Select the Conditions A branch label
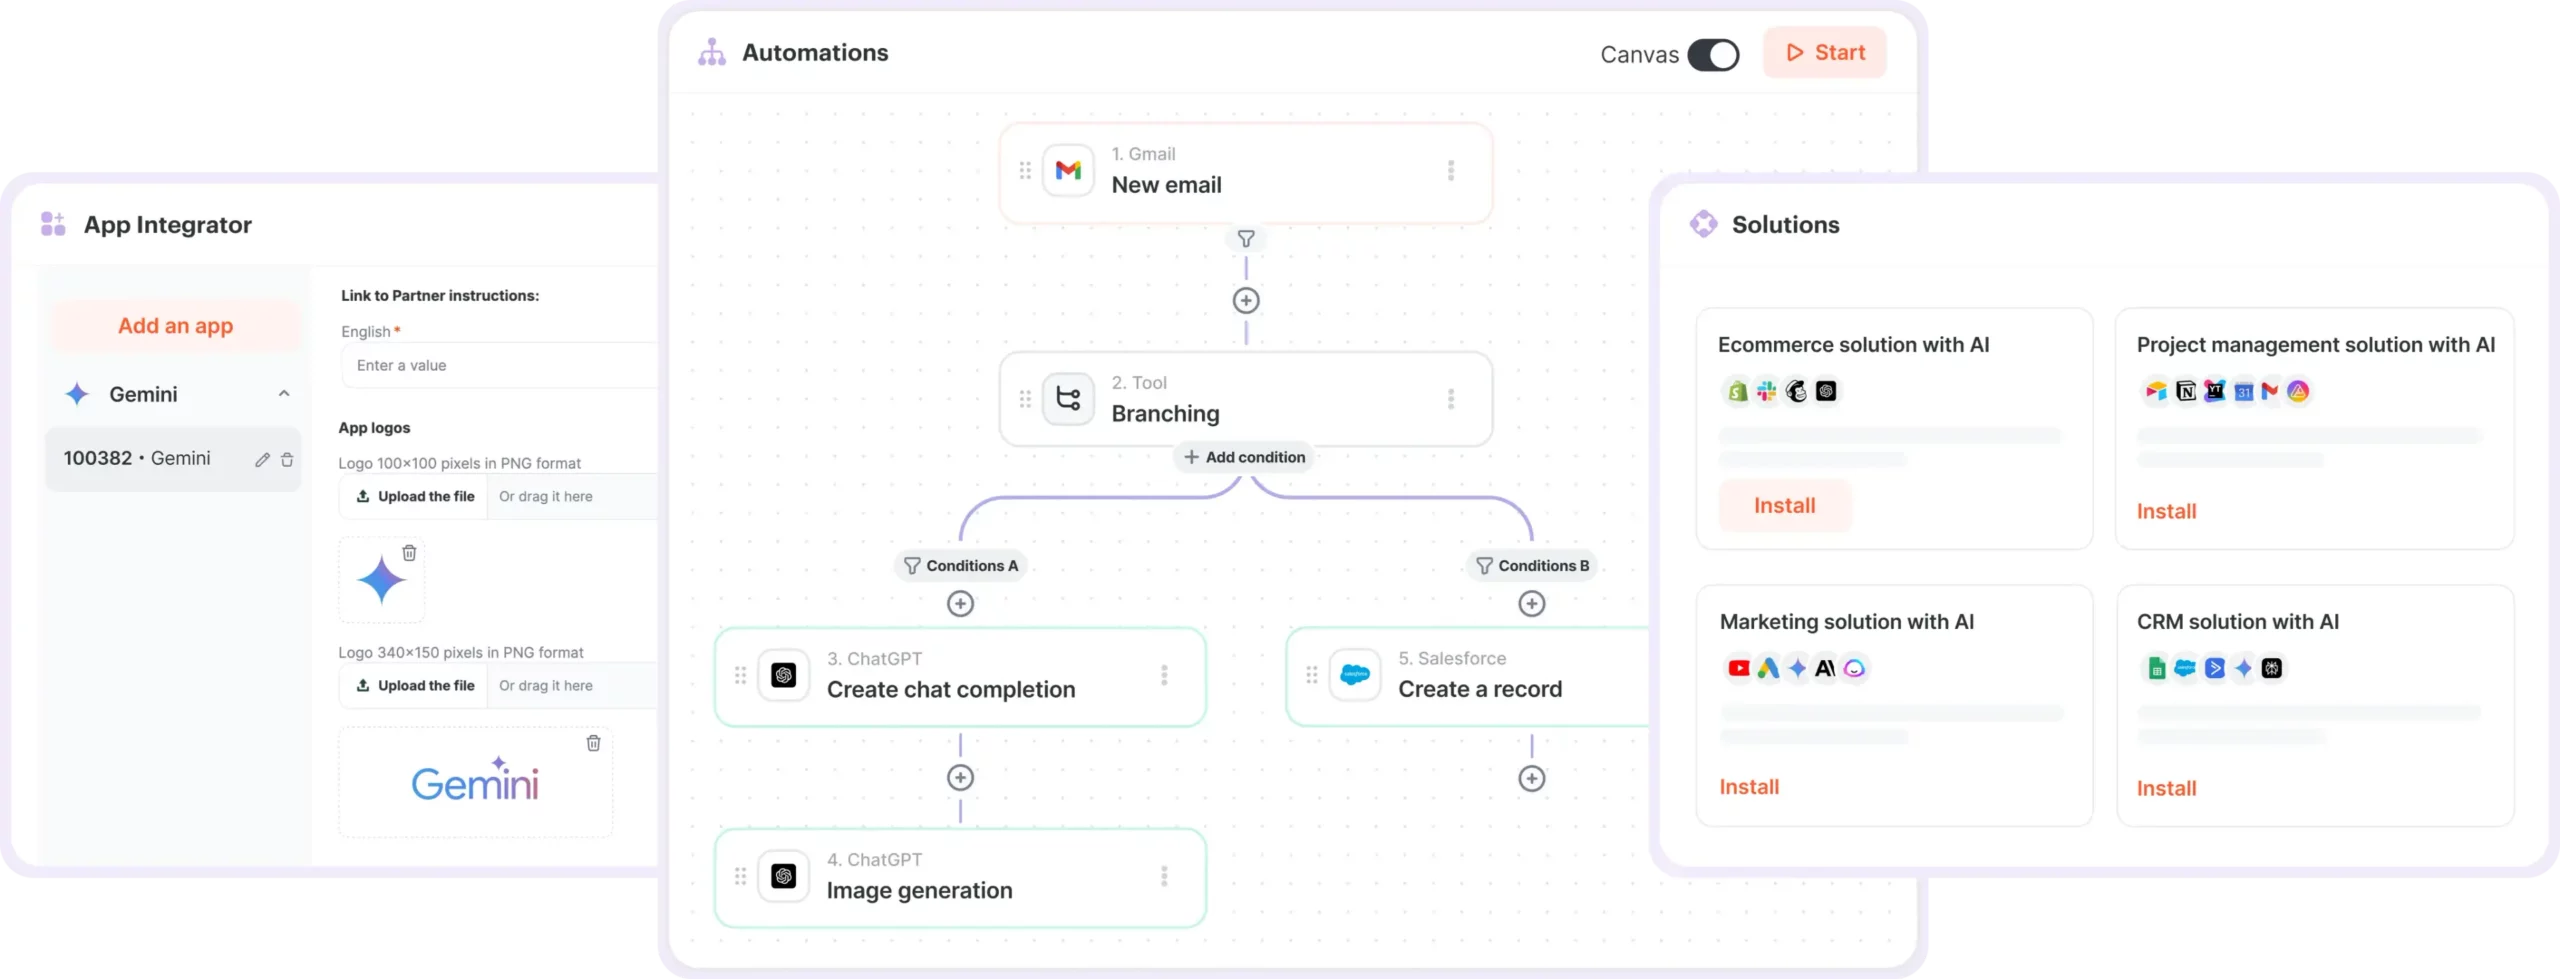 961,566
